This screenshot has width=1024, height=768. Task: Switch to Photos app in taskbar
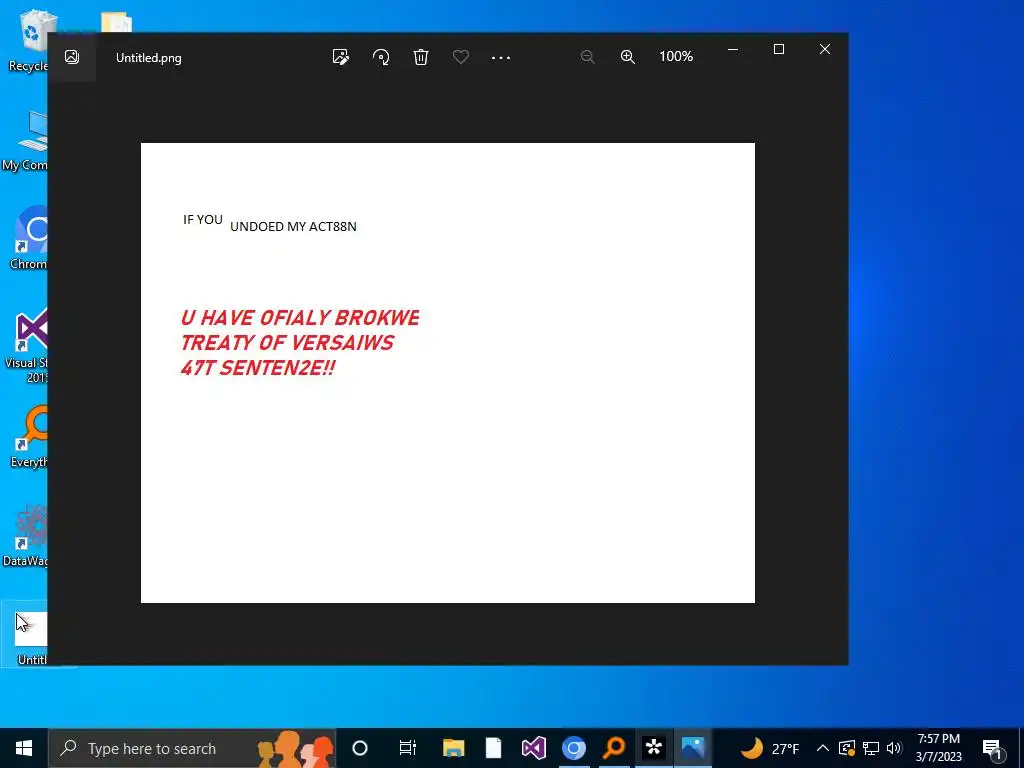694,748
